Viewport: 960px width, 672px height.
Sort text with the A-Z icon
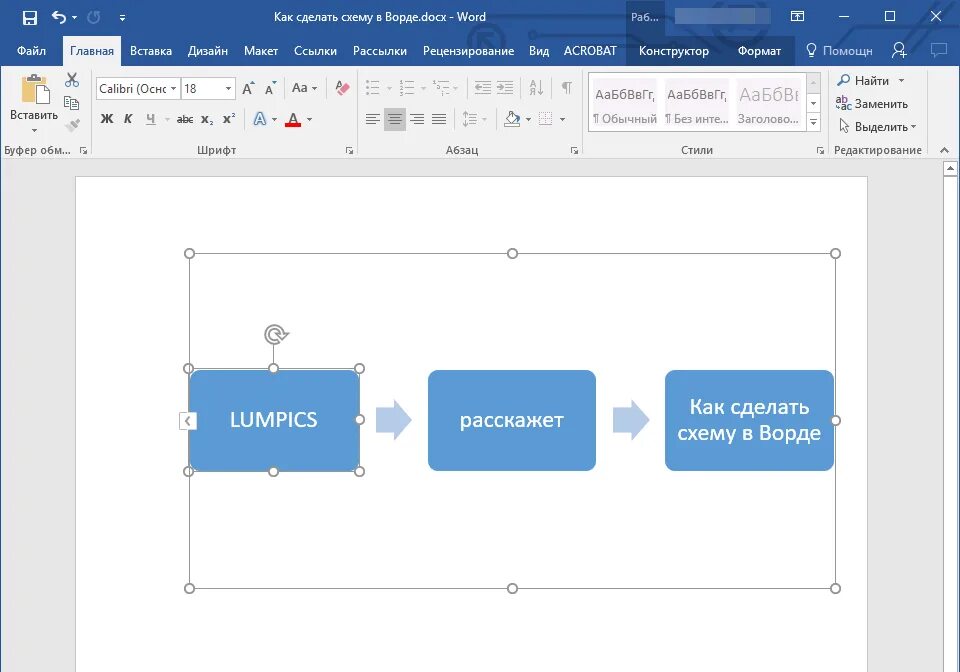click(x=536, y=88)
